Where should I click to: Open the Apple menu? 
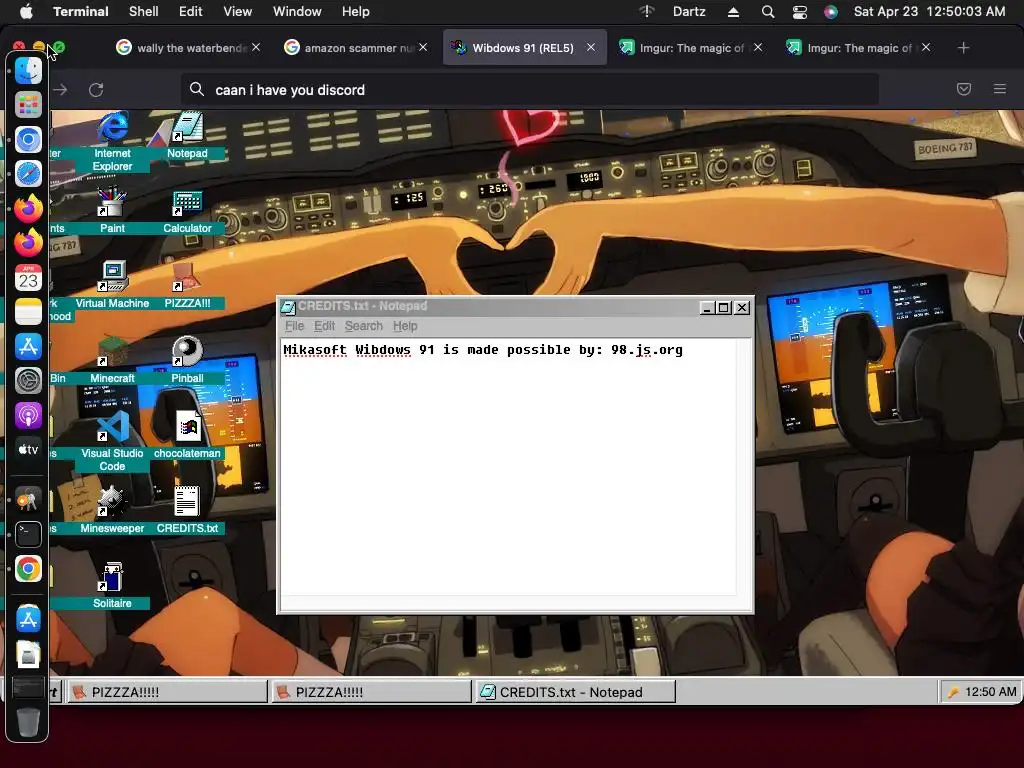[x=26, y=11]
